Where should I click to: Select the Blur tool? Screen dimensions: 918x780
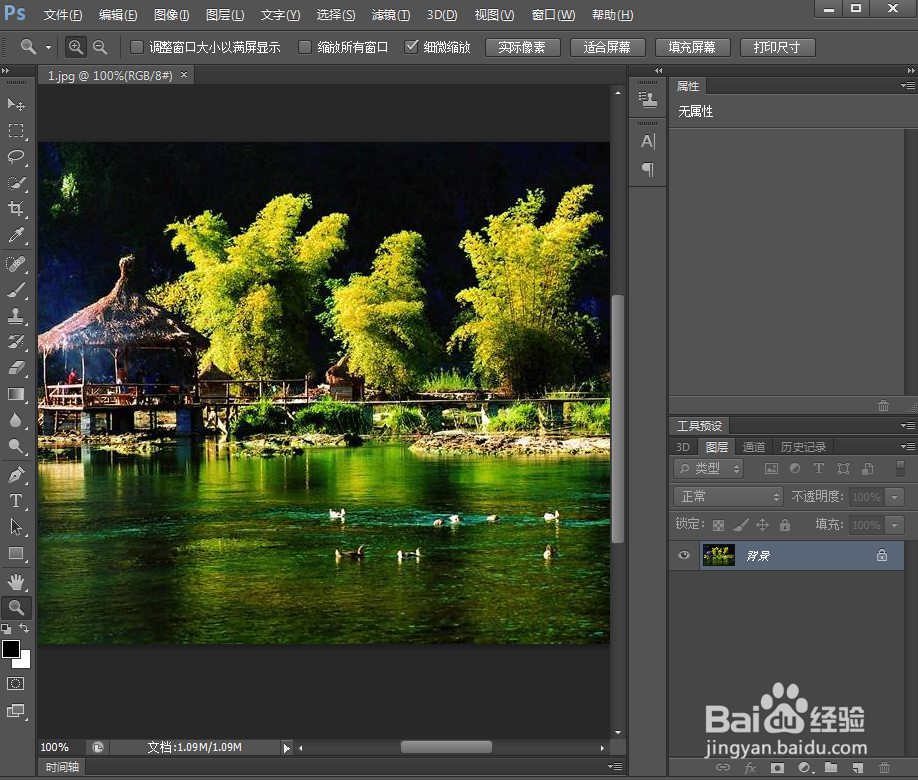pyautogui.click(x=16, y=420)
